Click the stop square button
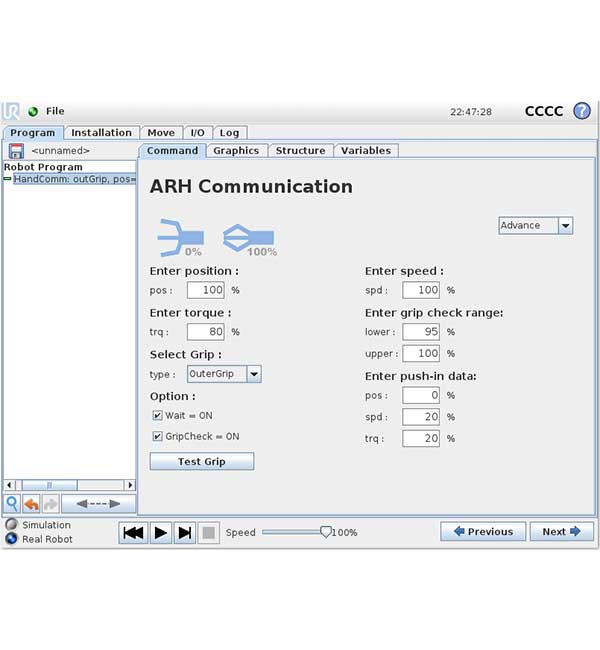 click(209, 532)
